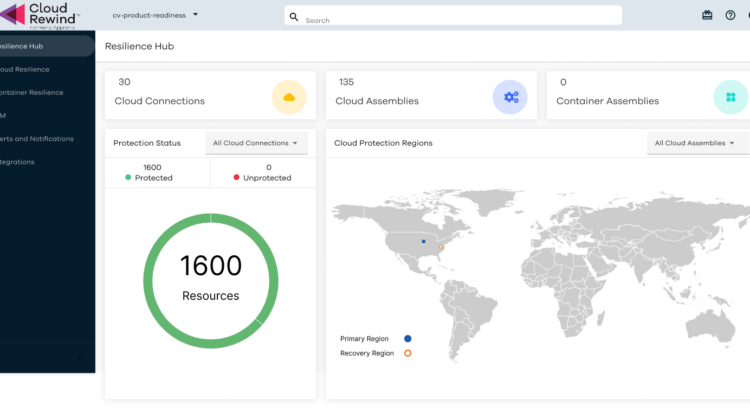Open the All Cloud Assemblies dropdown
750x420 pixels.
click(x=695, y=143)
